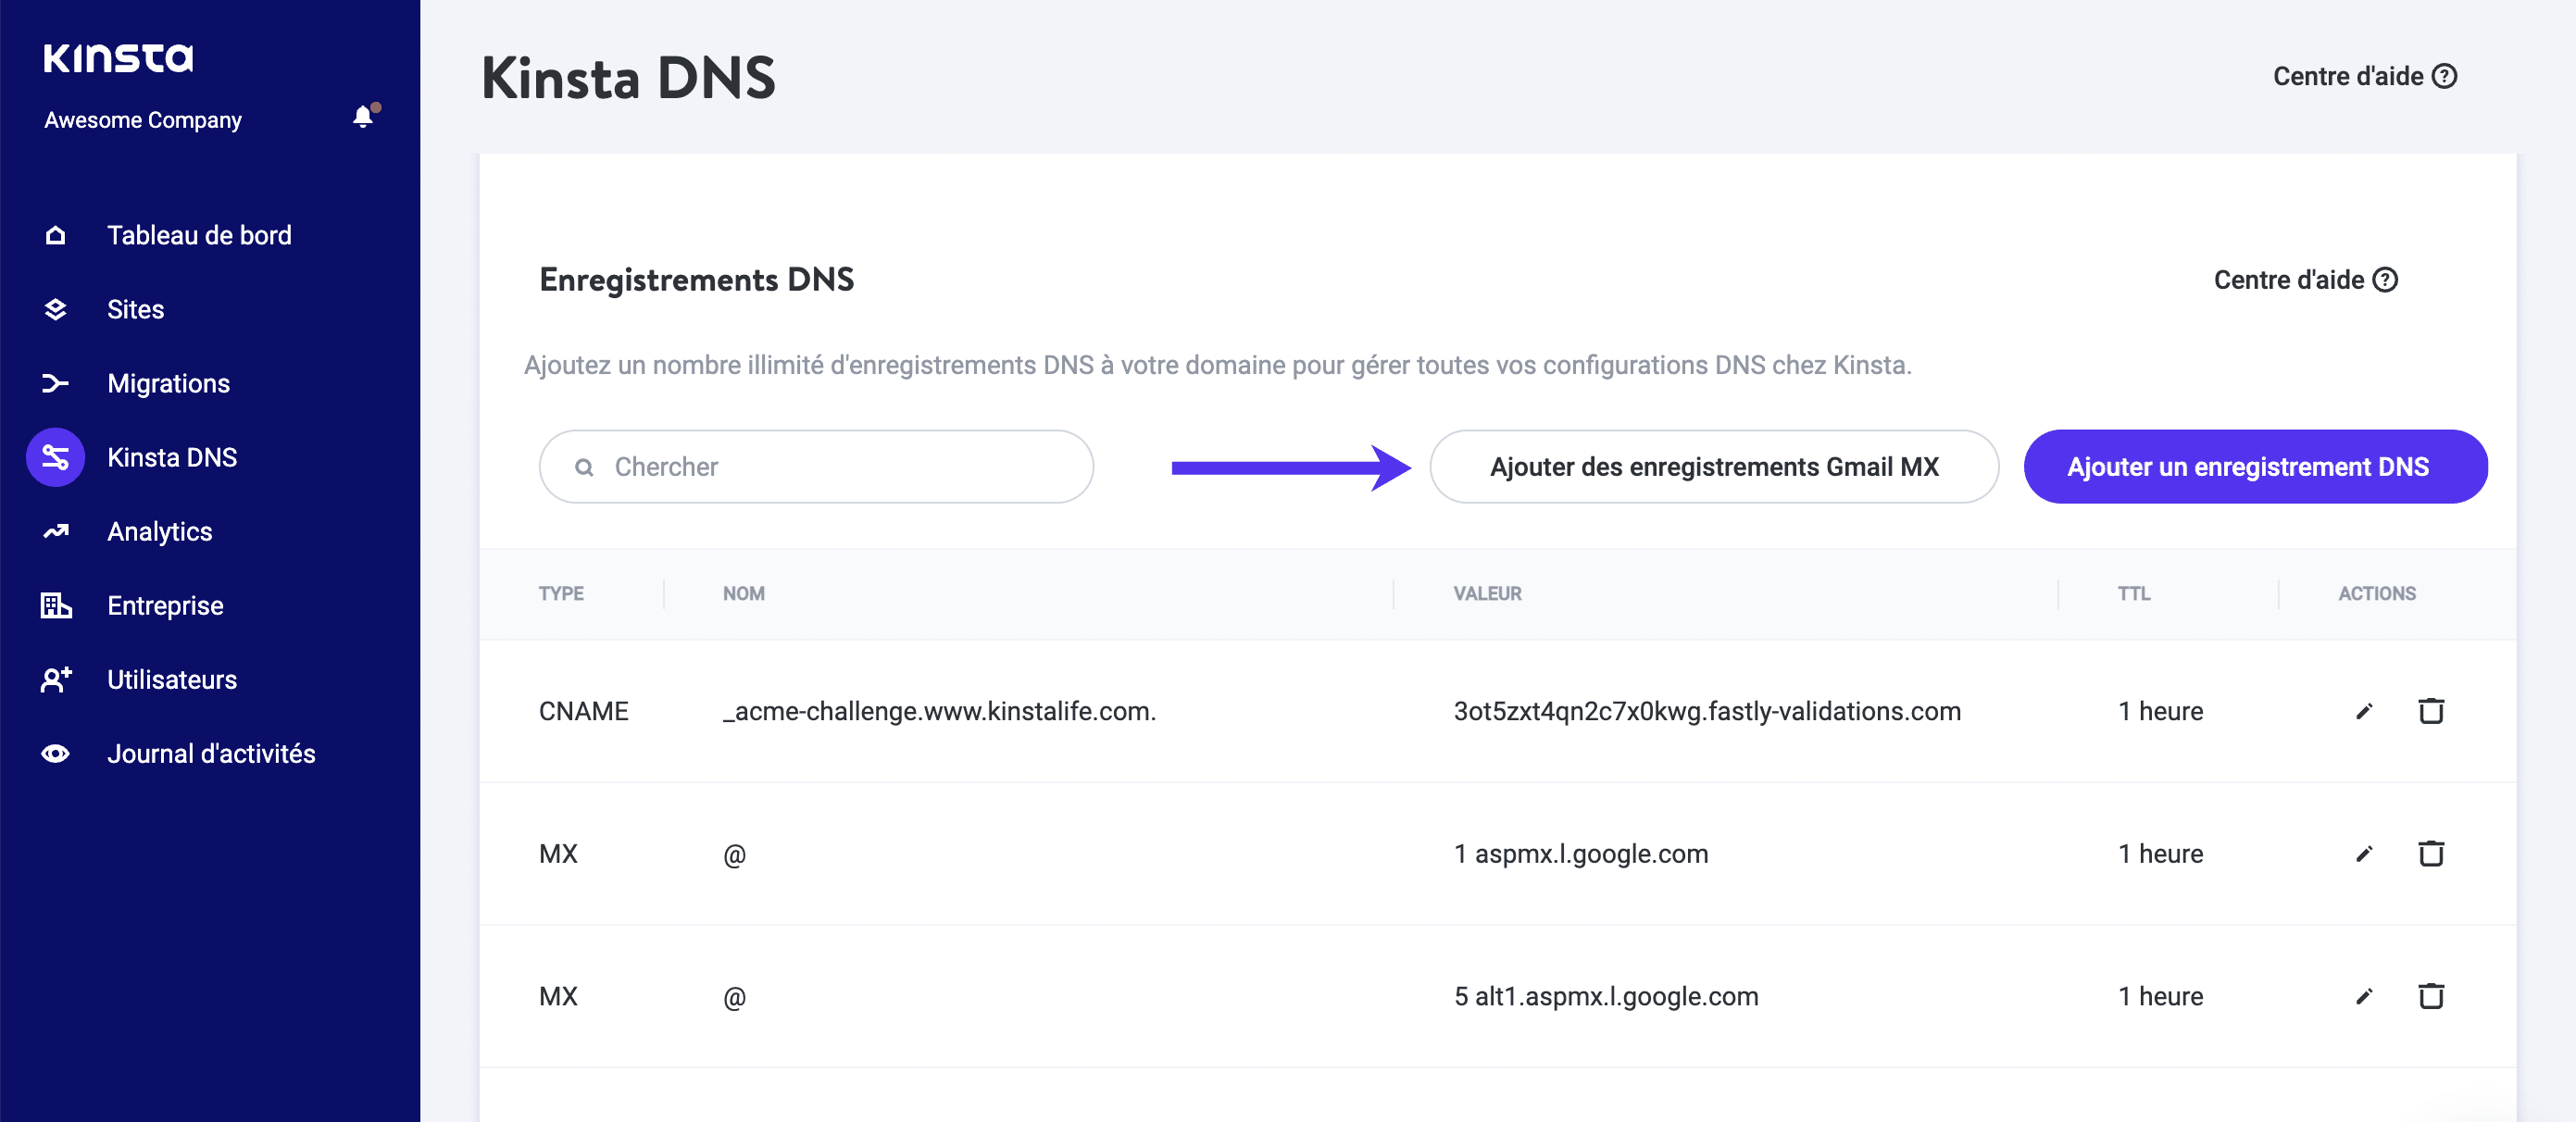Click the VALEUR column header
The height and width of the screenshot is (1122, 2576).
1487,594
